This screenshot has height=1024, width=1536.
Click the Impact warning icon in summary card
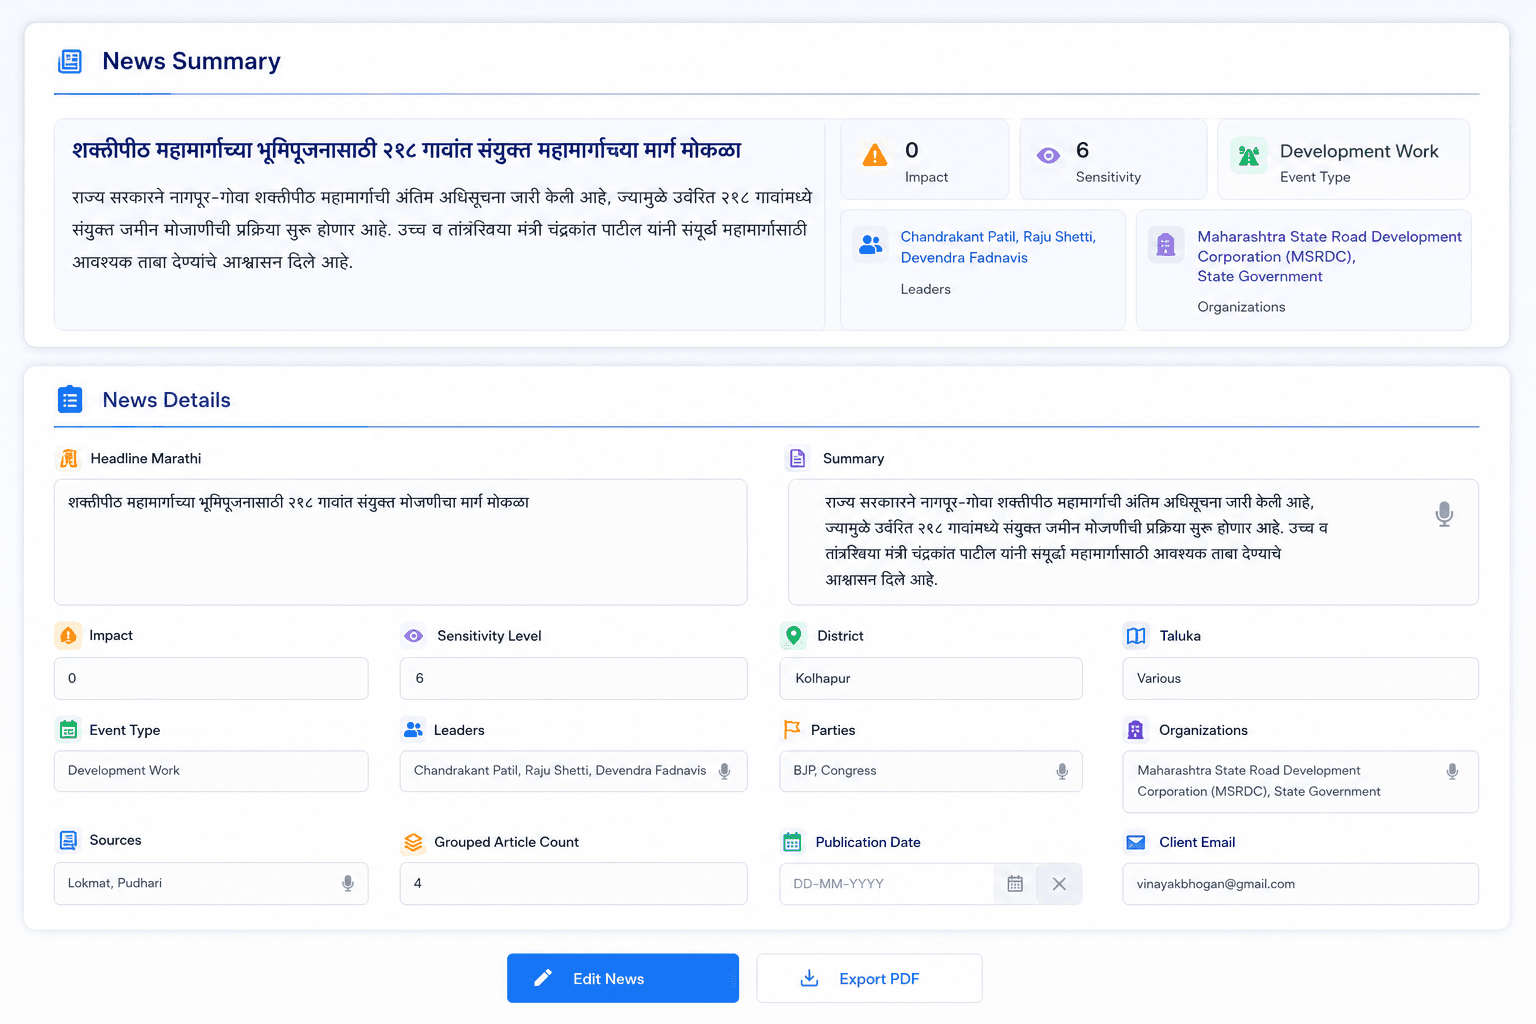tap(875, 155)
